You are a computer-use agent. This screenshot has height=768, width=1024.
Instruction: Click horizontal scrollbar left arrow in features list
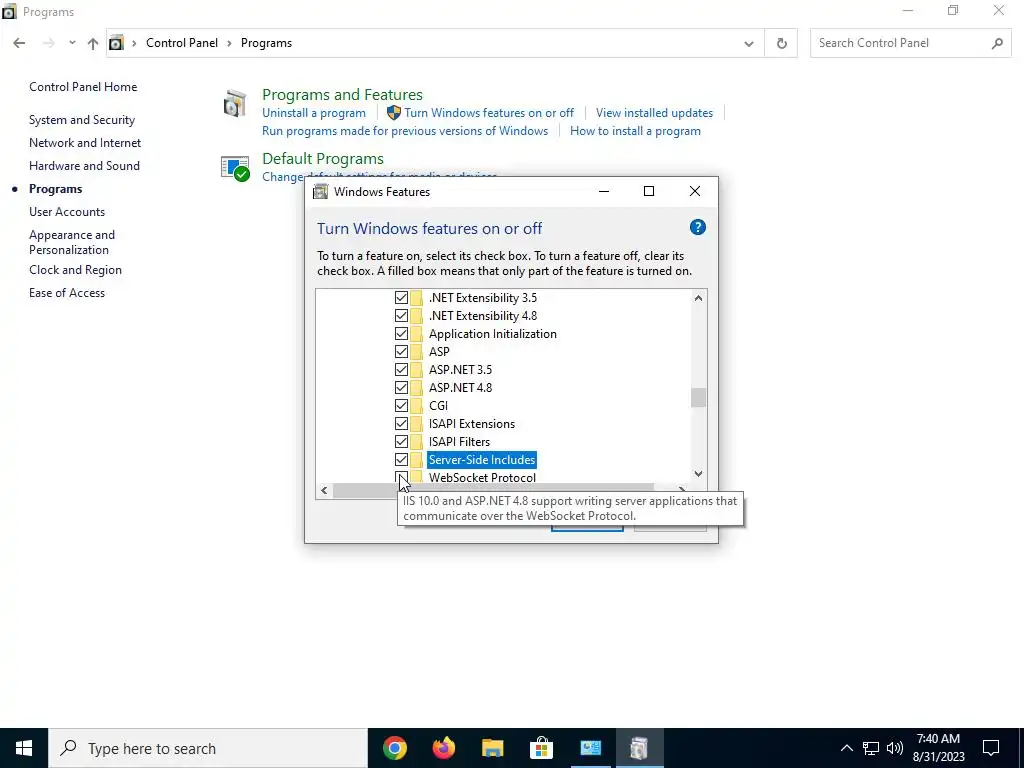[325, 490]
